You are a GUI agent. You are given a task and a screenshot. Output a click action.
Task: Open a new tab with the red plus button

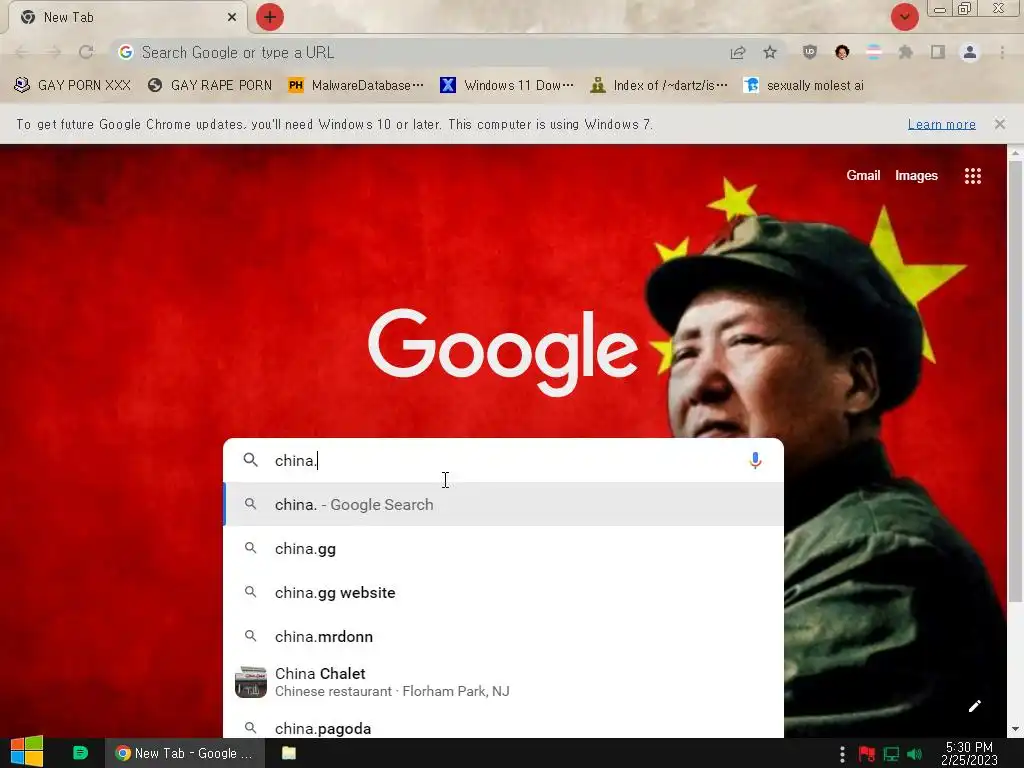[x=270, y=17]
